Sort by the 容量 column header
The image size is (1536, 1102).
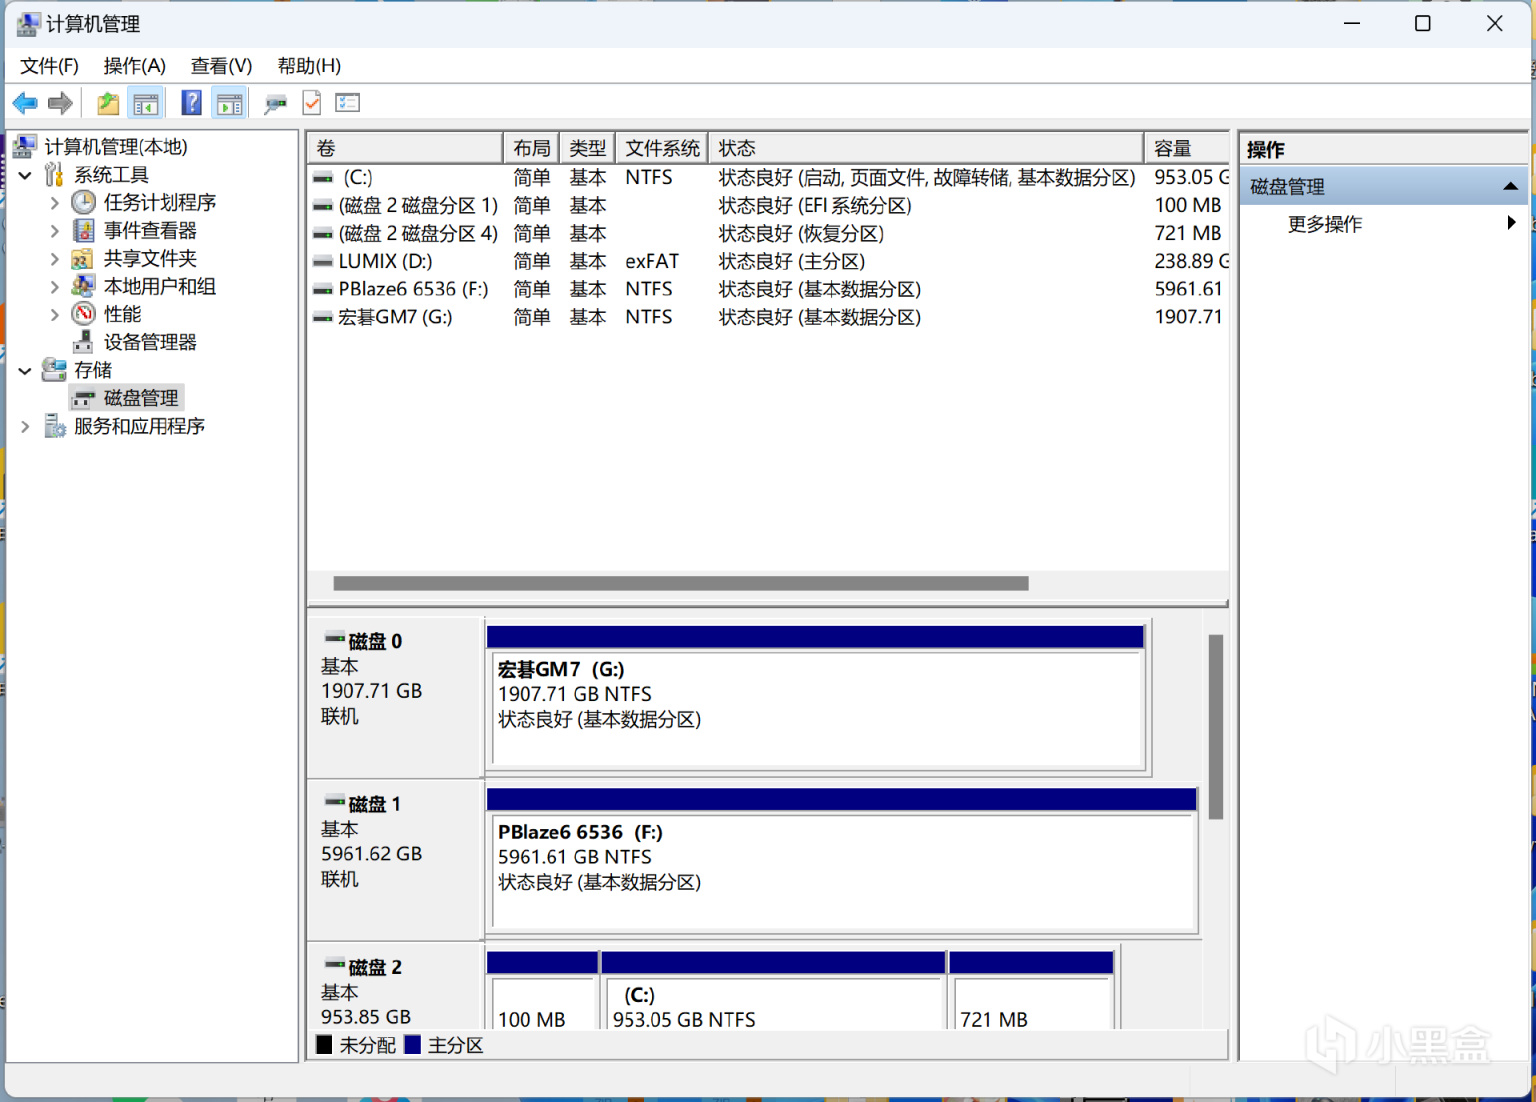(x=1186, y=148)
